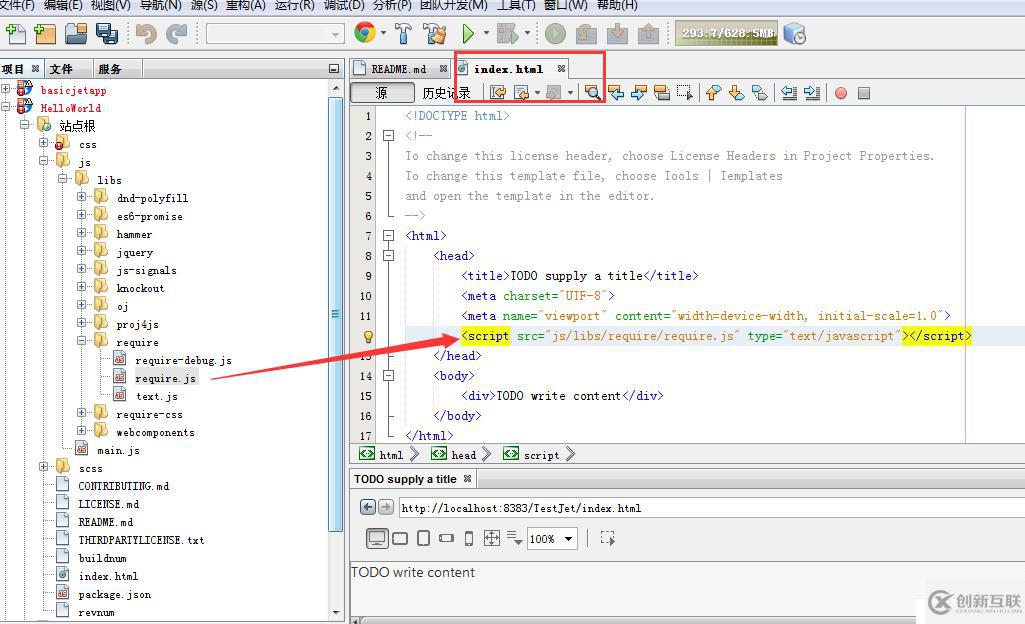Click the Clean and Build broom icon
The width and height of the screenshot is (1025, 624).
pyautogui.click(x=434, y=33)
